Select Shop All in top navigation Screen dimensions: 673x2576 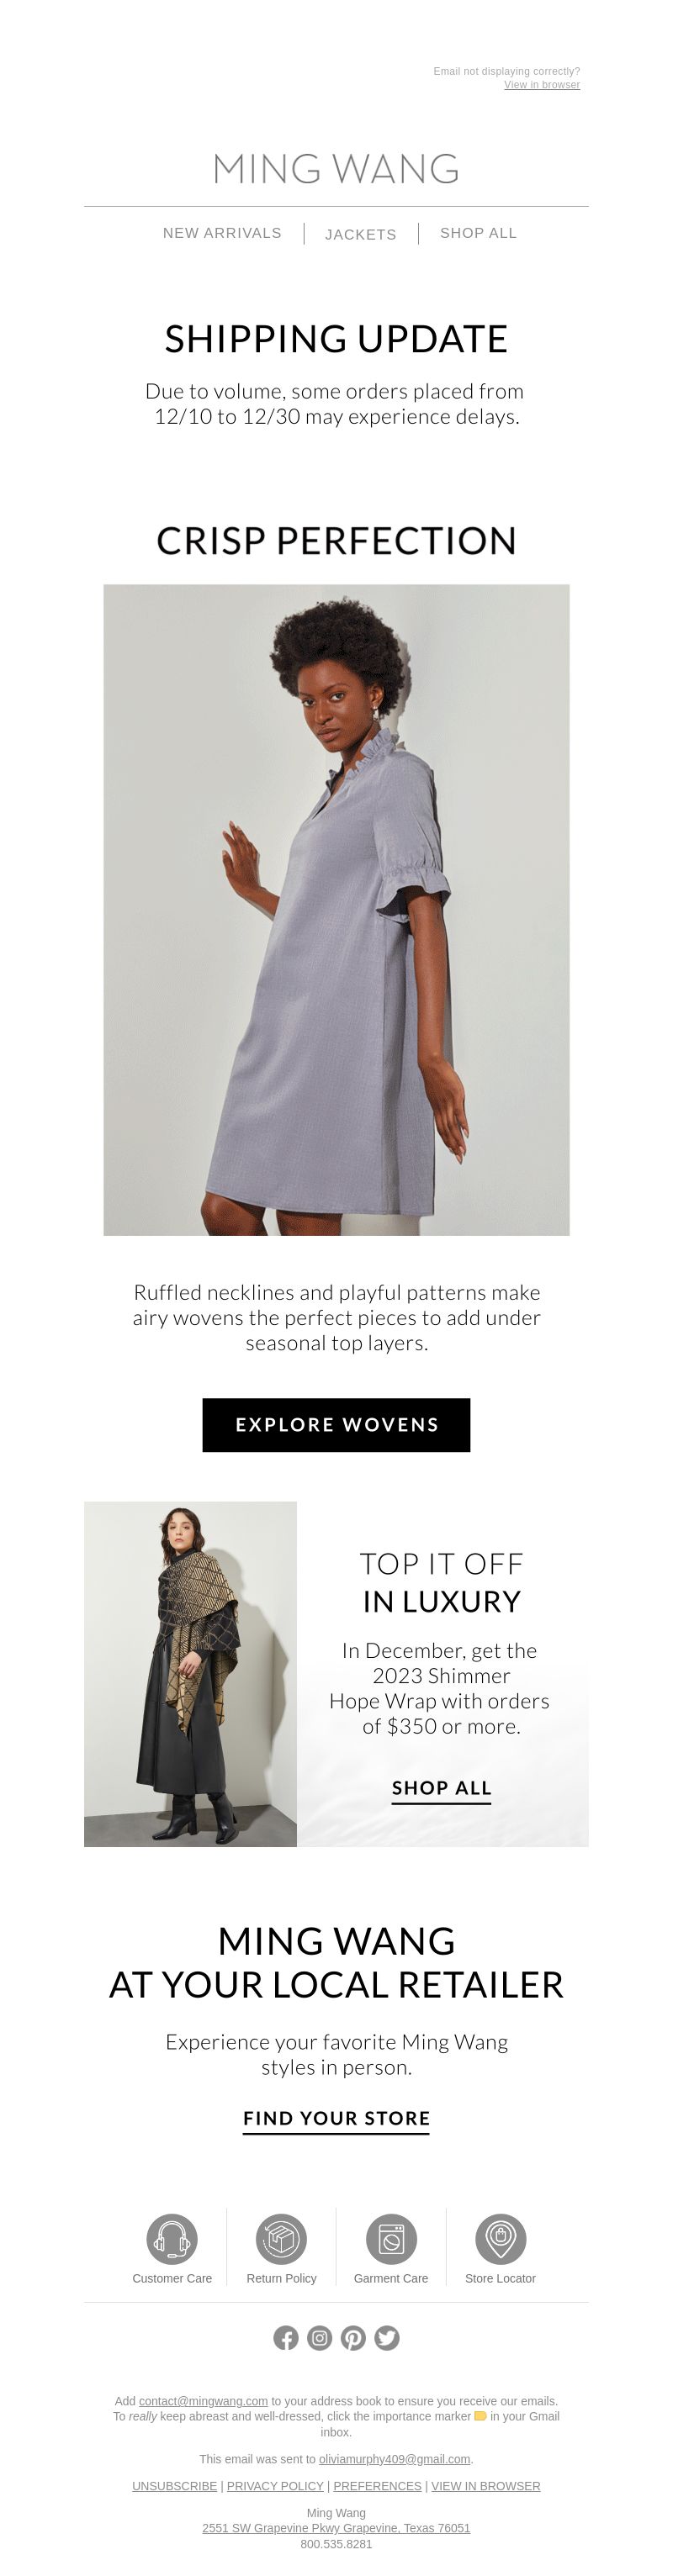pyautogui.click(x=478, y=233)
